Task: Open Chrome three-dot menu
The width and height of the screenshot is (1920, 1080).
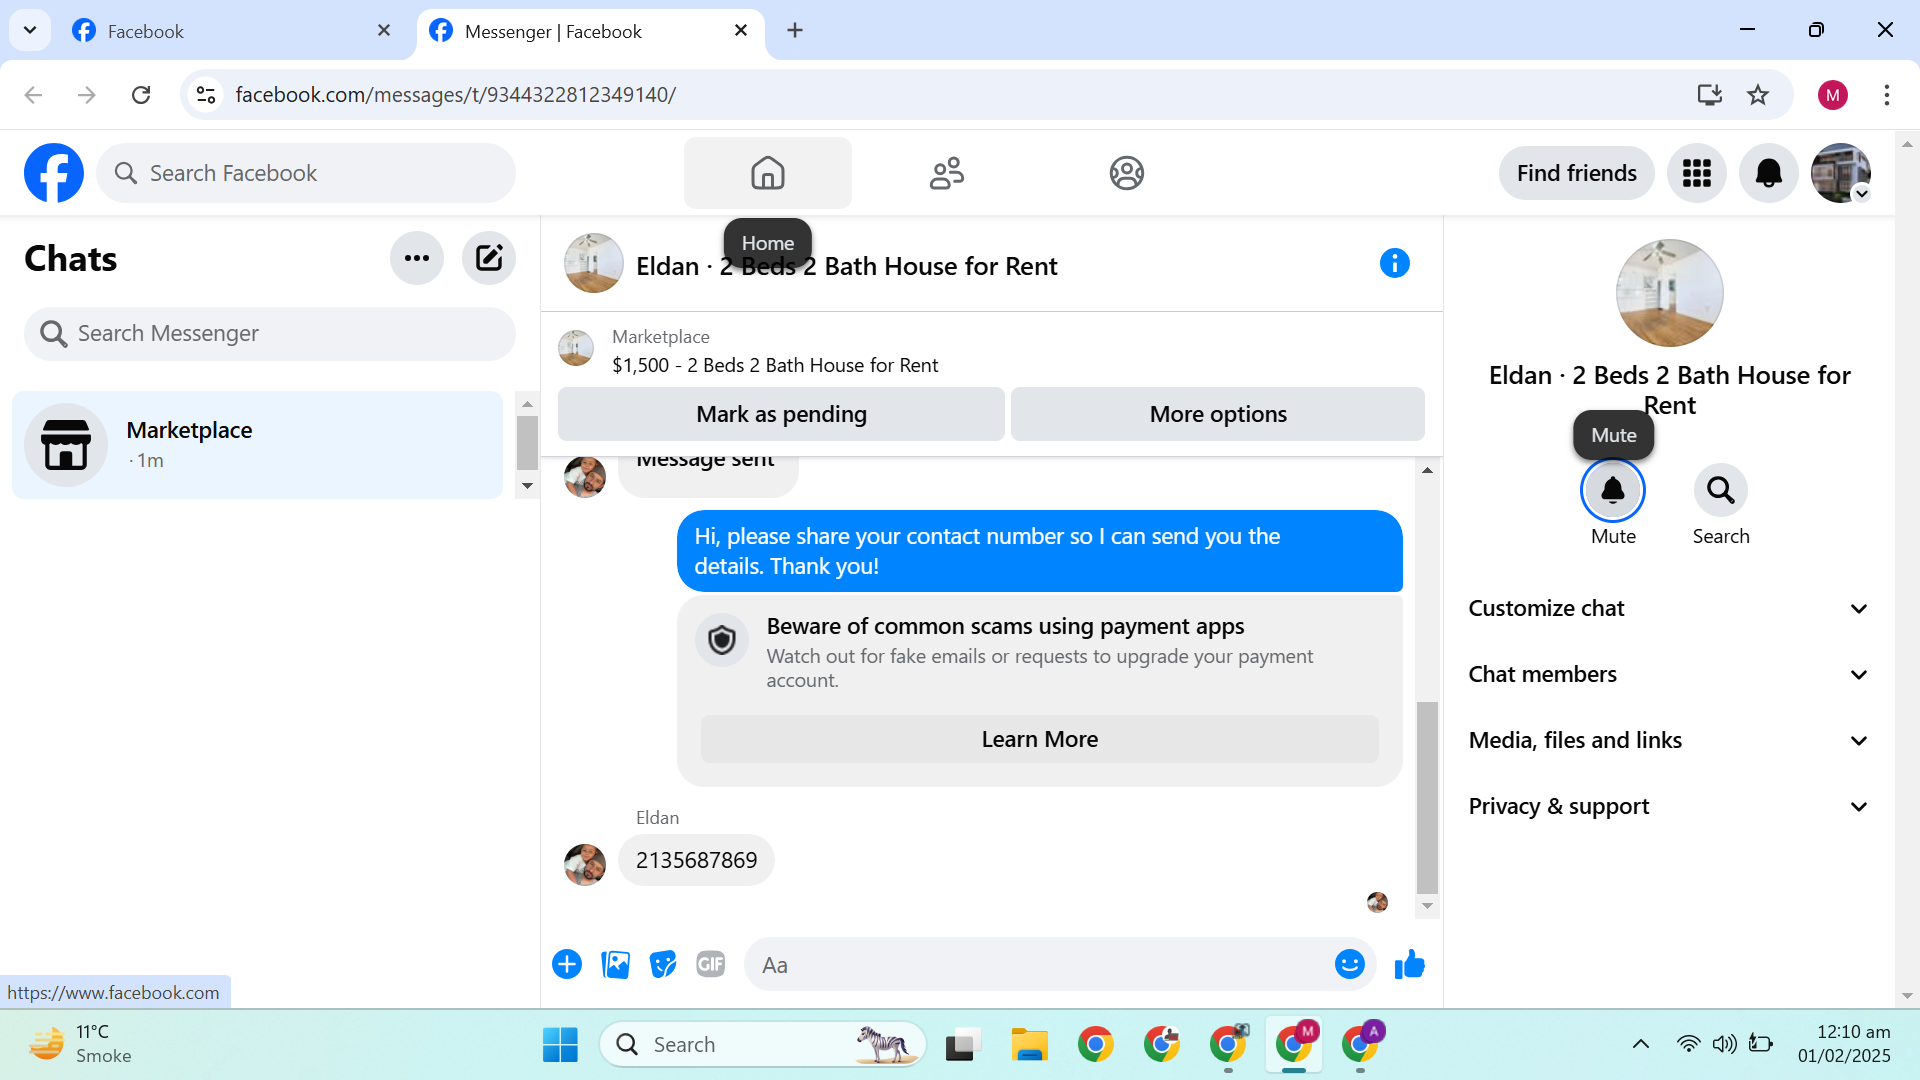Action: tap(1887, 95)
